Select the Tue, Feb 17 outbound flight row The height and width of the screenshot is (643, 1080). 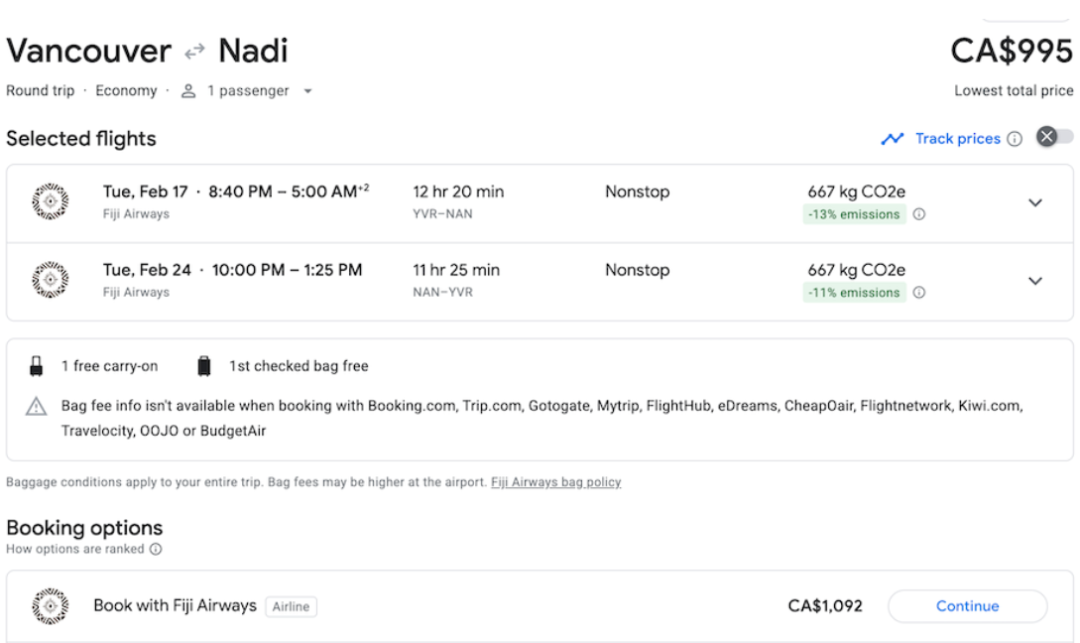[x=500, y=203]
